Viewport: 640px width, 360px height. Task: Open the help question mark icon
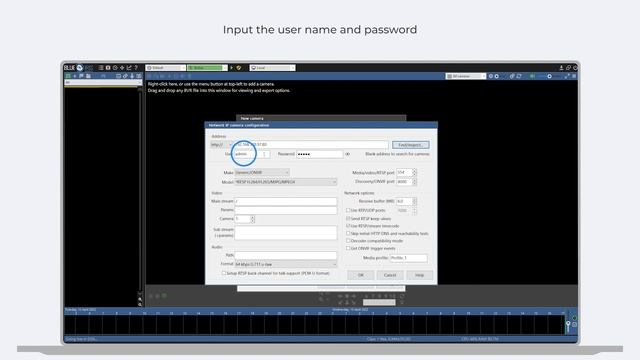(x=136, y=68)
